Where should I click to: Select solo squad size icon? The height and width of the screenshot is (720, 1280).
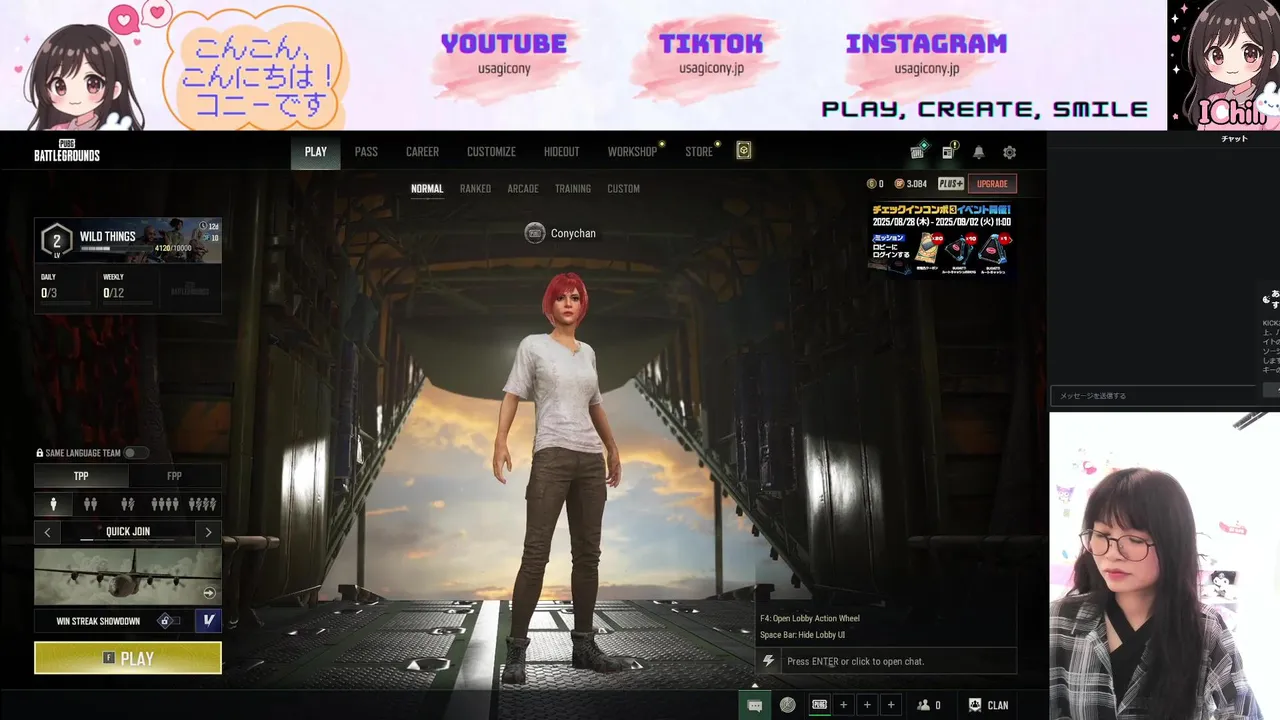pyautogui.click(x=54, y=504)
